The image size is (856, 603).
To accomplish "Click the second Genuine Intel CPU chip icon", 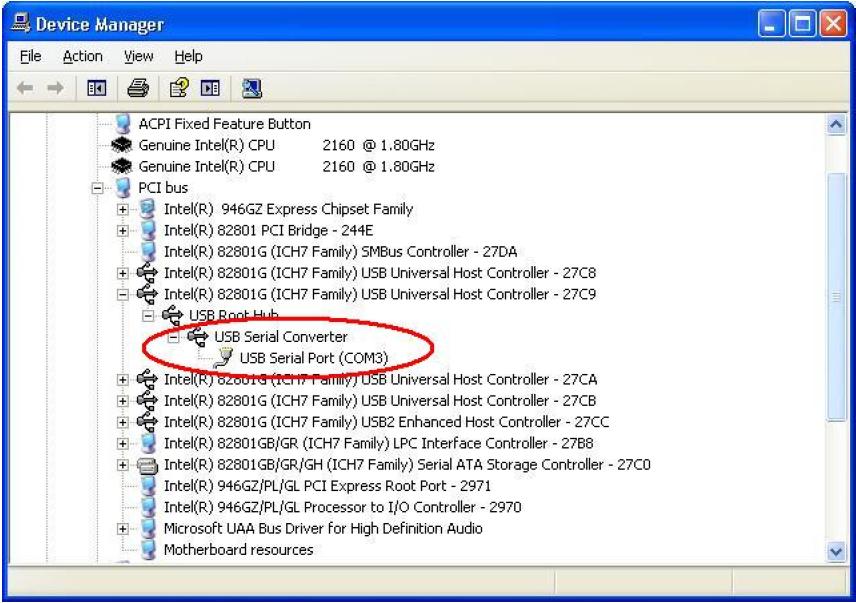I will [x=122, y=166].
